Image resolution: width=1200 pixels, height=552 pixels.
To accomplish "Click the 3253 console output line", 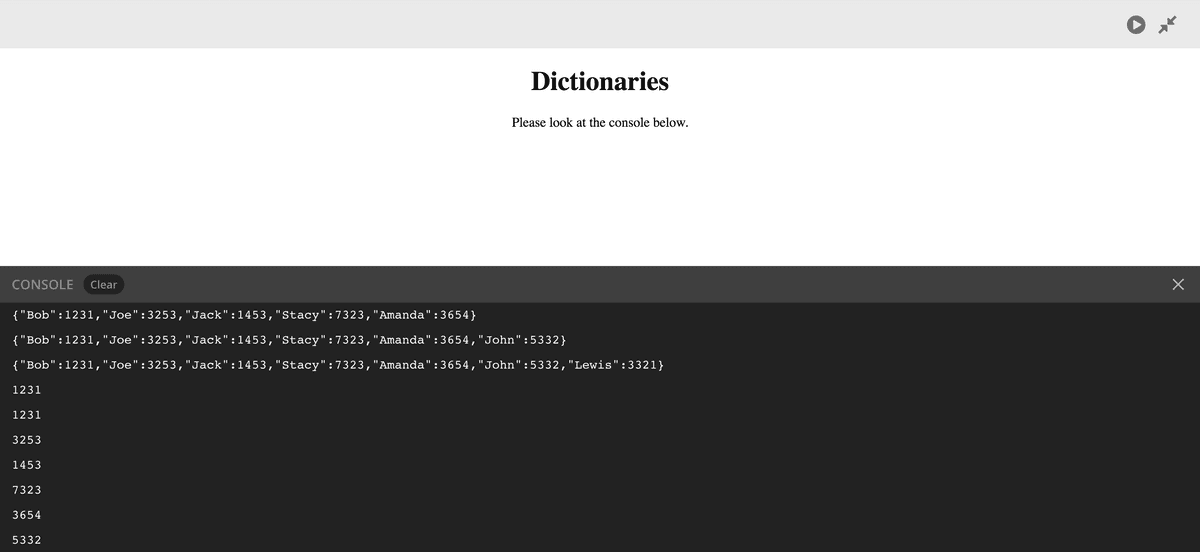I will (x=26, y=440).
